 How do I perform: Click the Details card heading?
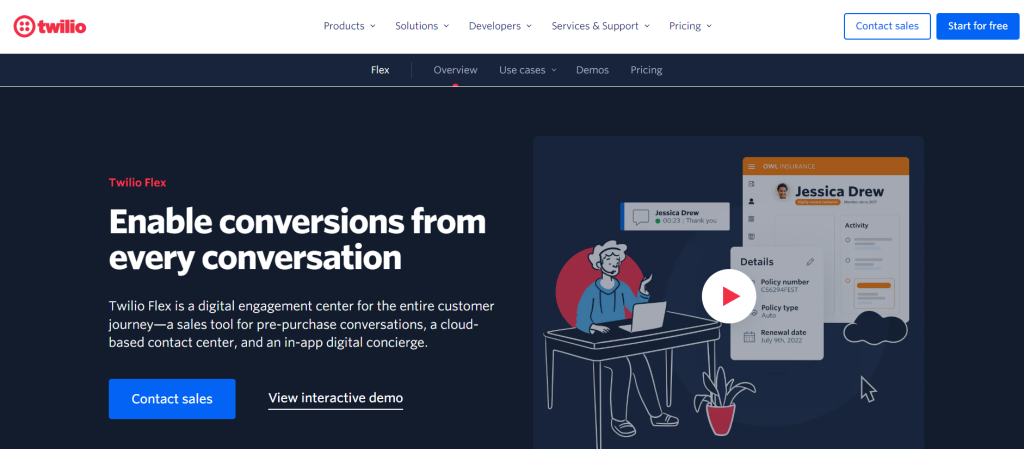757,262
